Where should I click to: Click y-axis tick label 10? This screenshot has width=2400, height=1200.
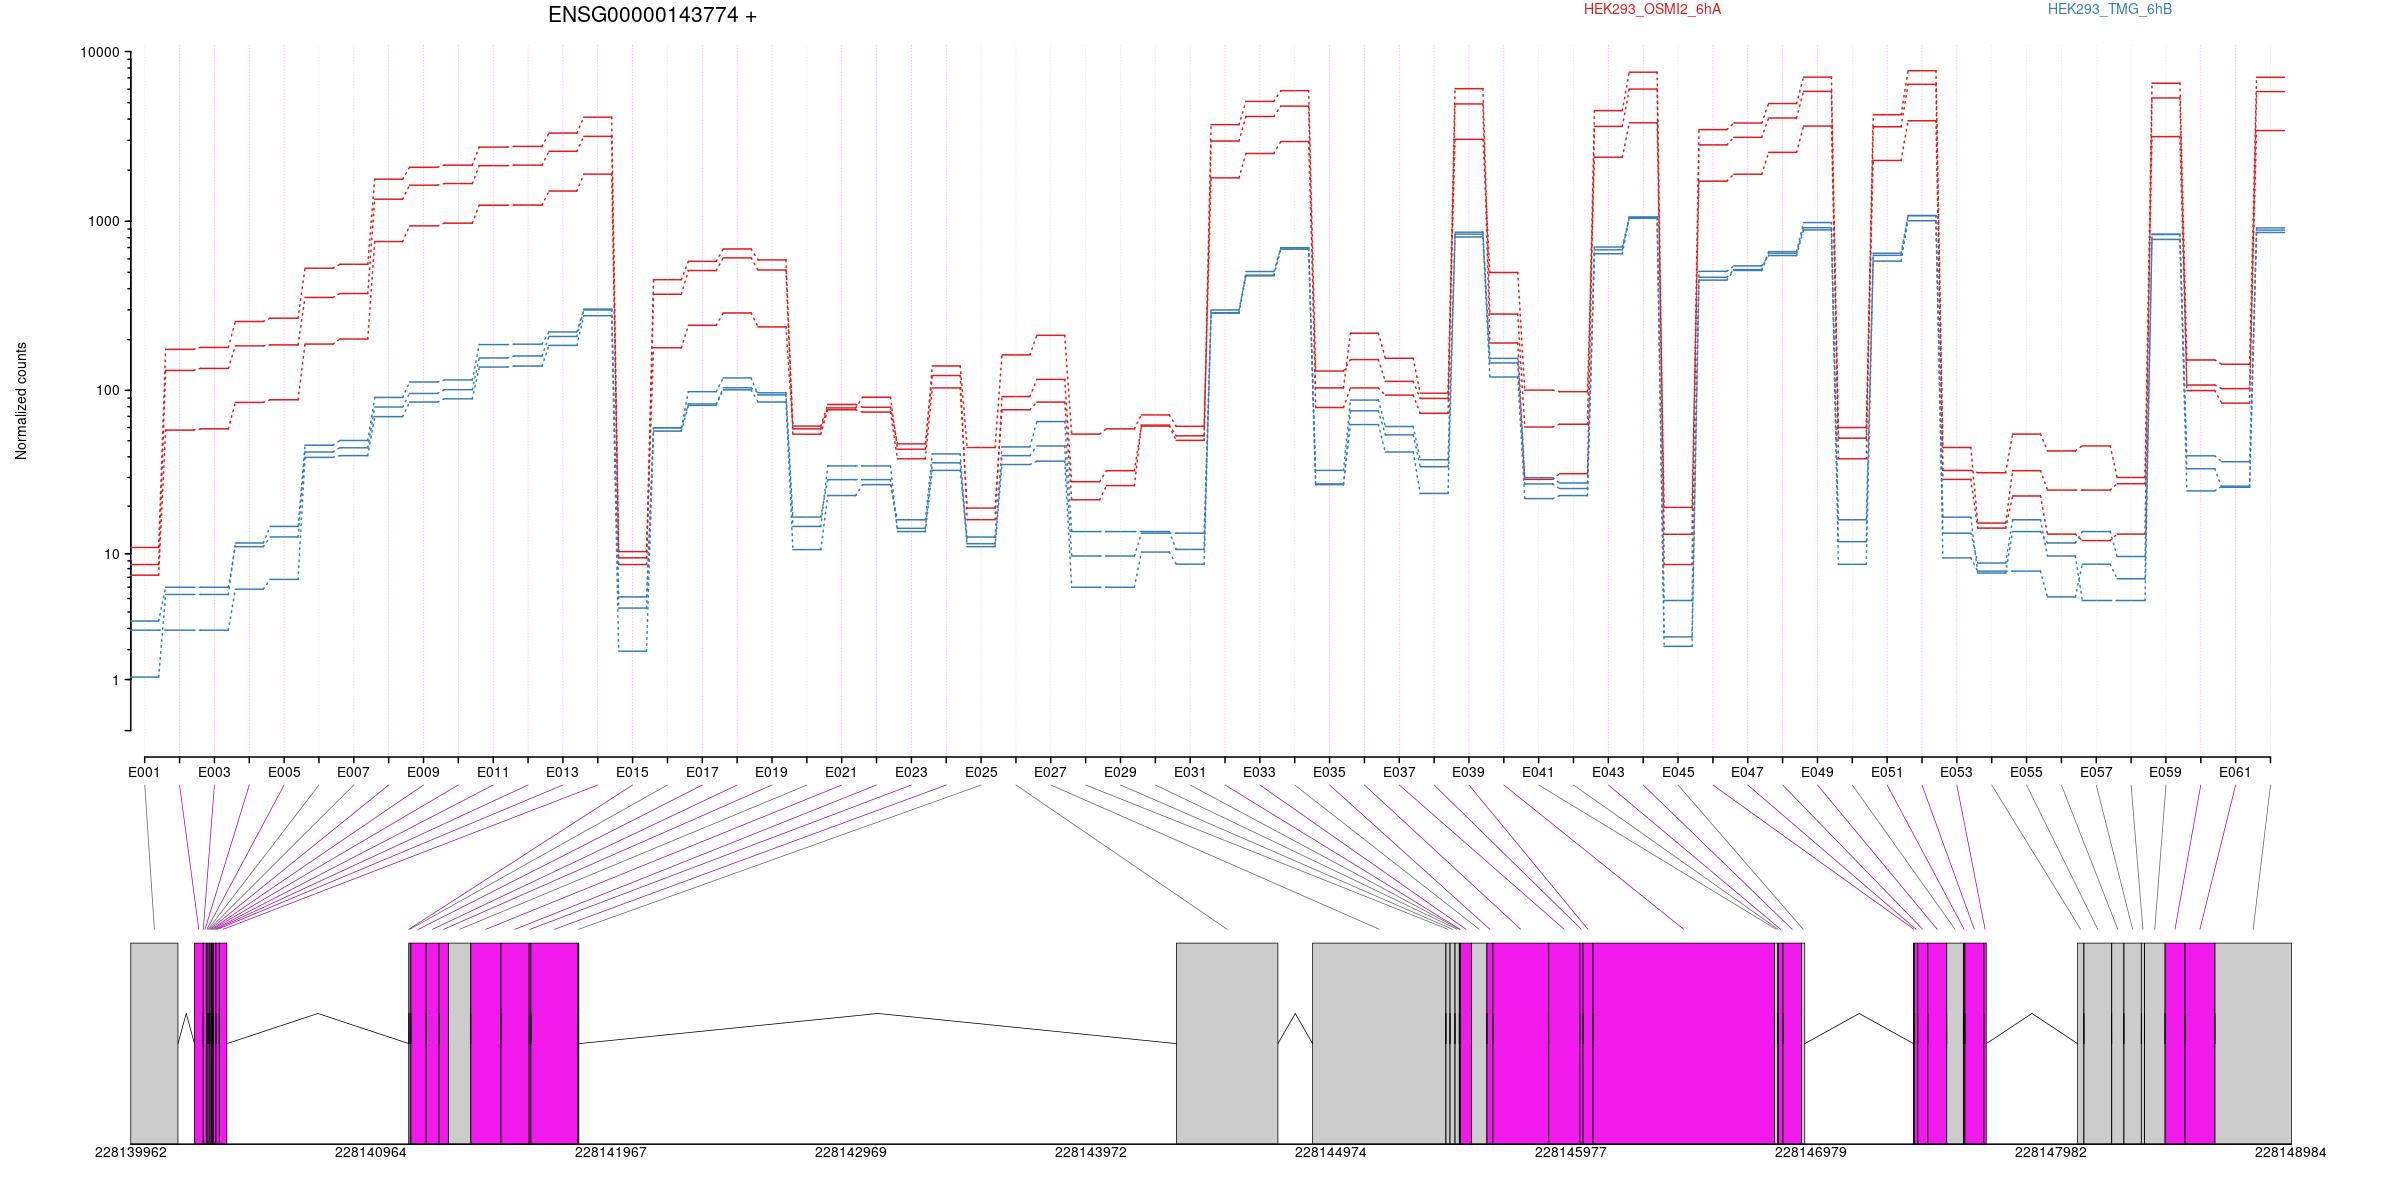point(112,554)
